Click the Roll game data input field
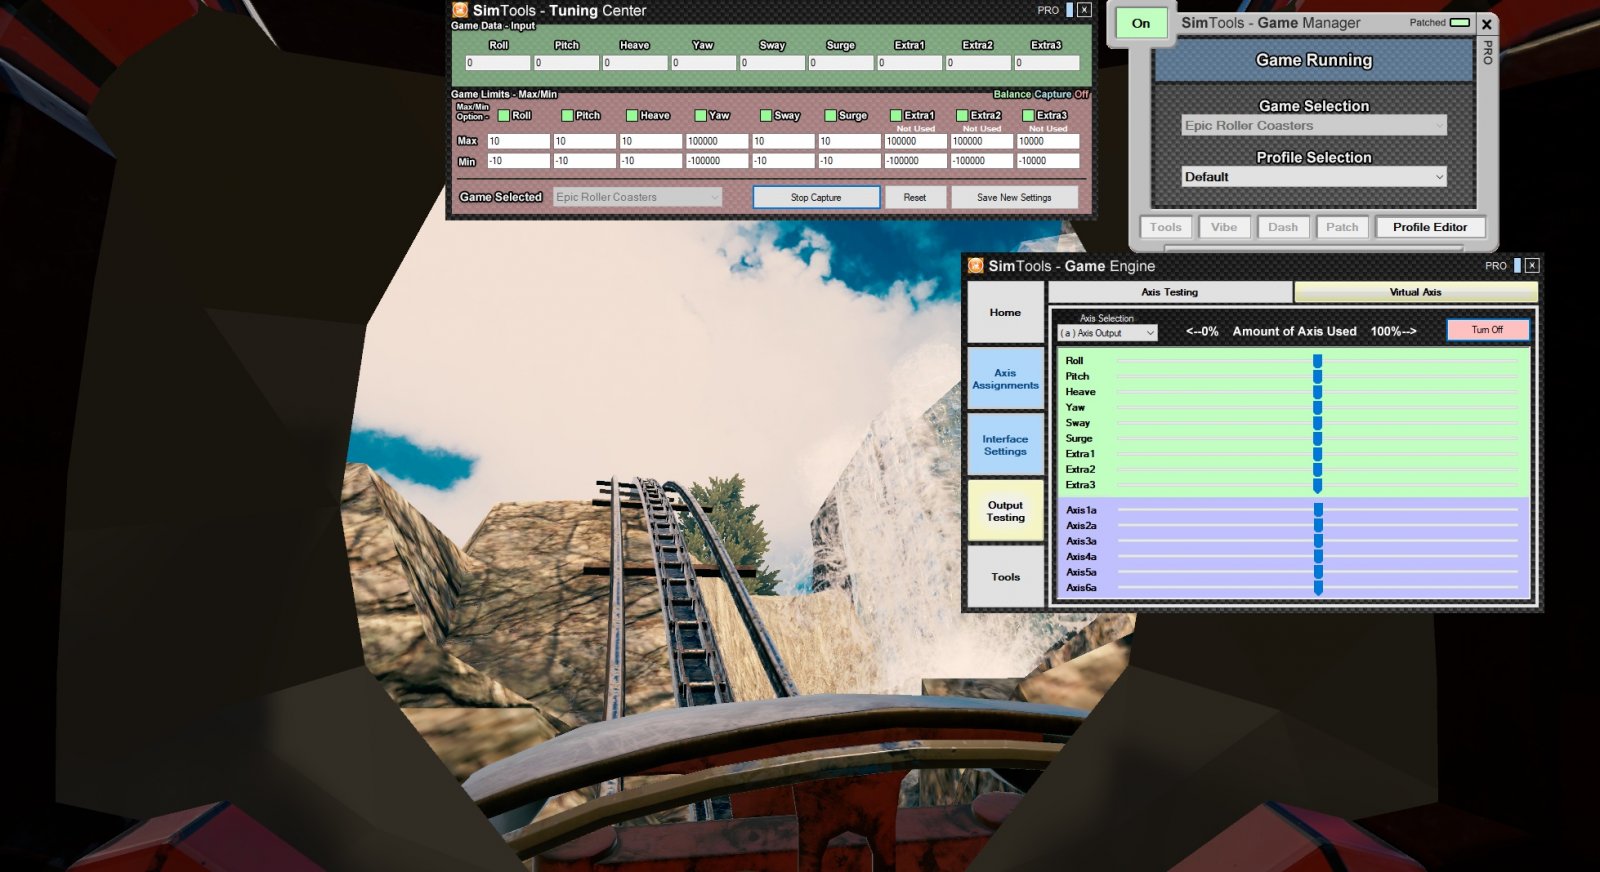1600x872 pixels. click(498, 63)
